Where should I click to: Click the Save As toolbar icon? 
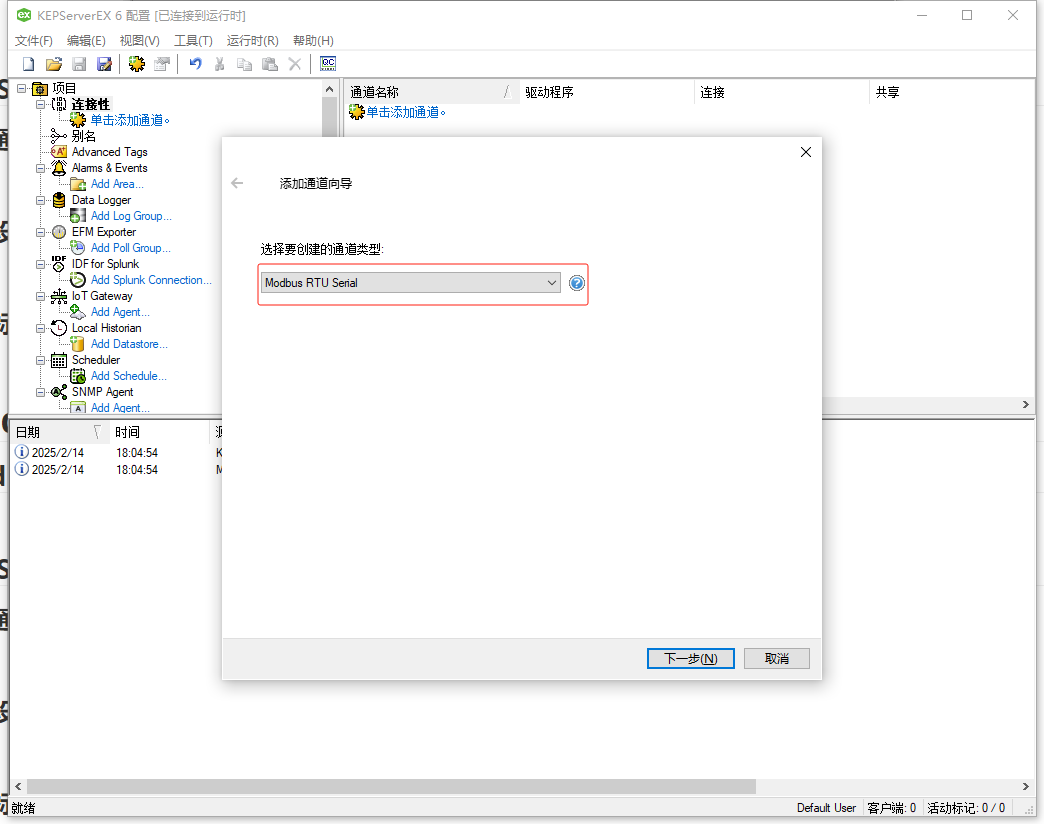tap(104, 64)
